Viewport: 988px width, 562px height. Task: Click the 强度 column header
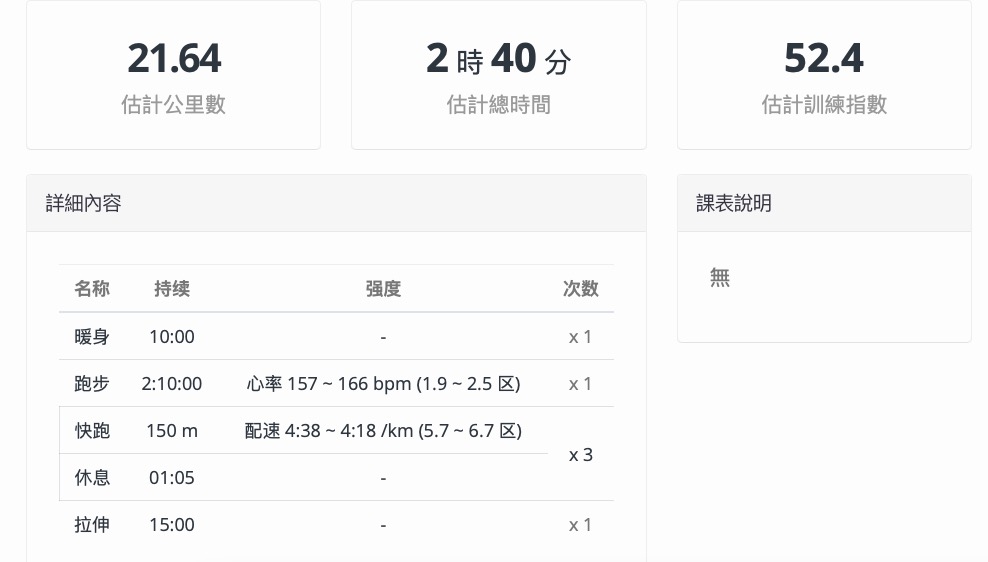(x=383, y=289)
